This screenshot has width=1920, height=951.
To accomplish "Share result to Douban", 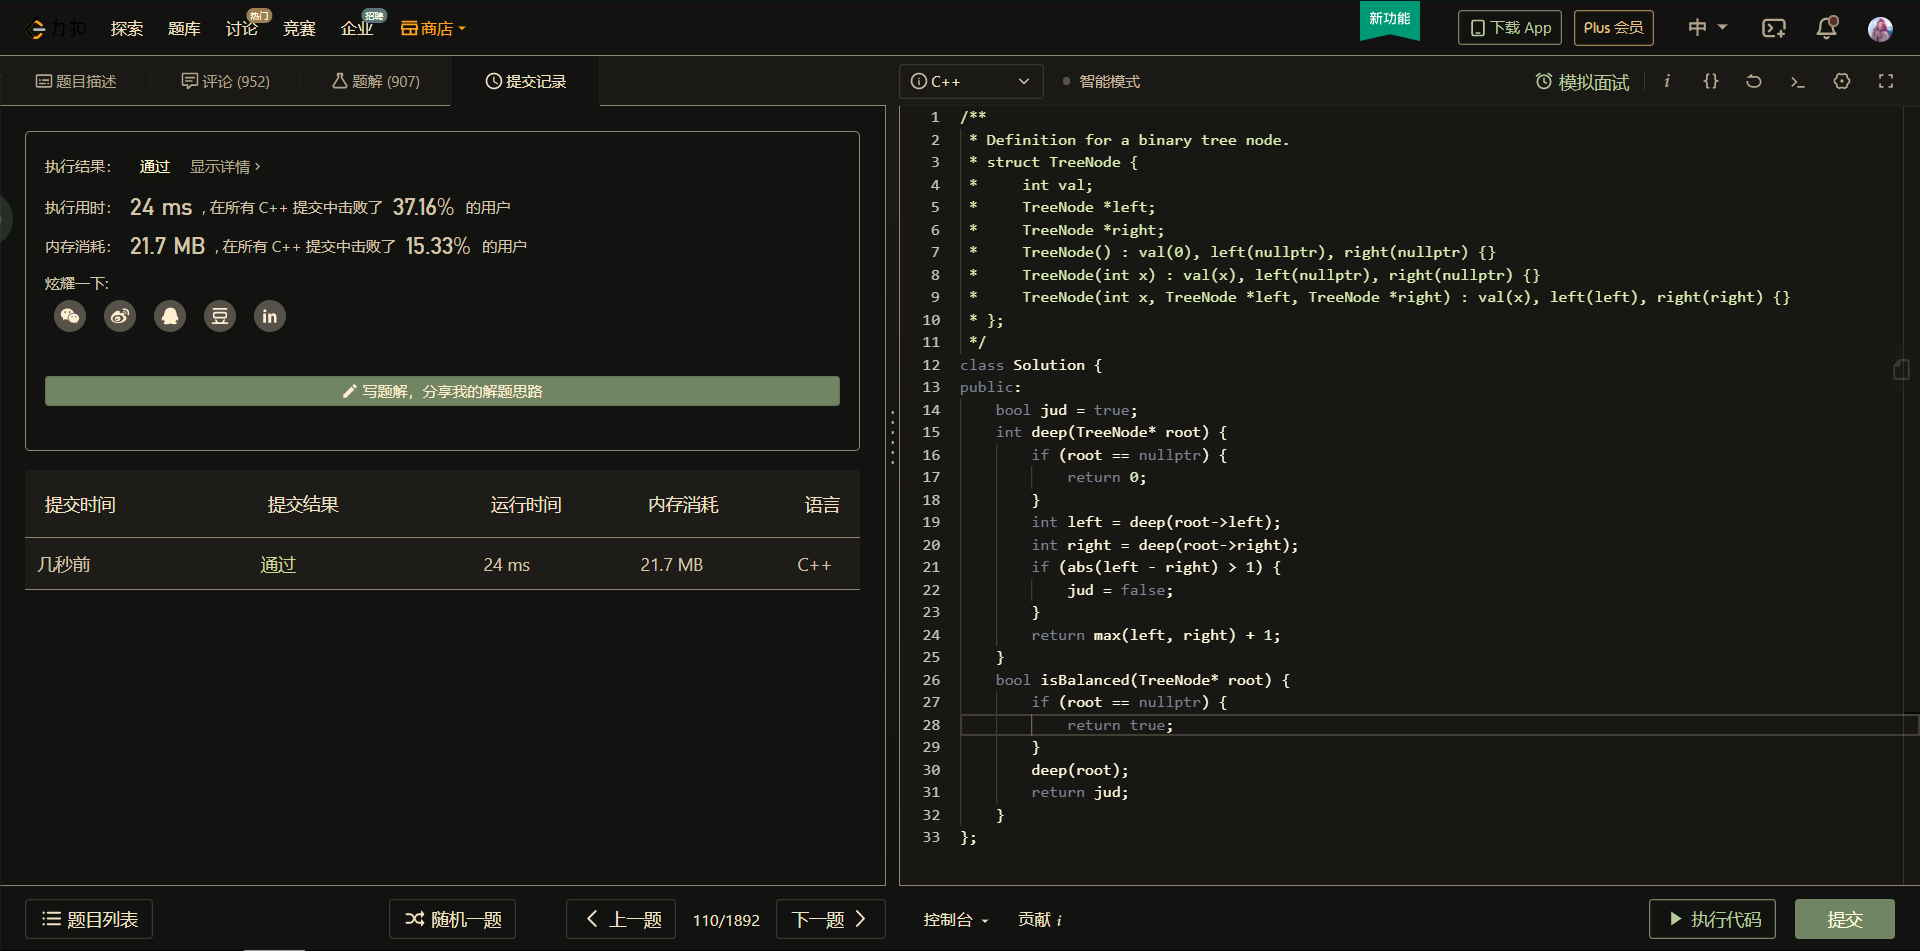I will 220,316.
